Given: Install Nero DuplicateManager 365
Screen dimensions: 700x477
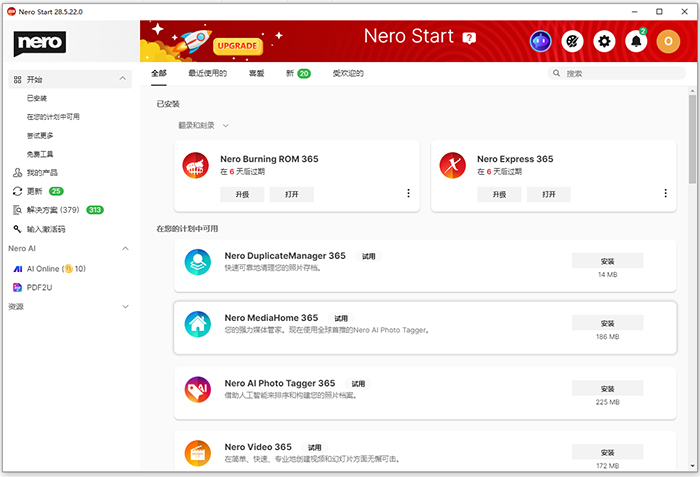Looking at the screenshot, I should click(x=608, y=261).
